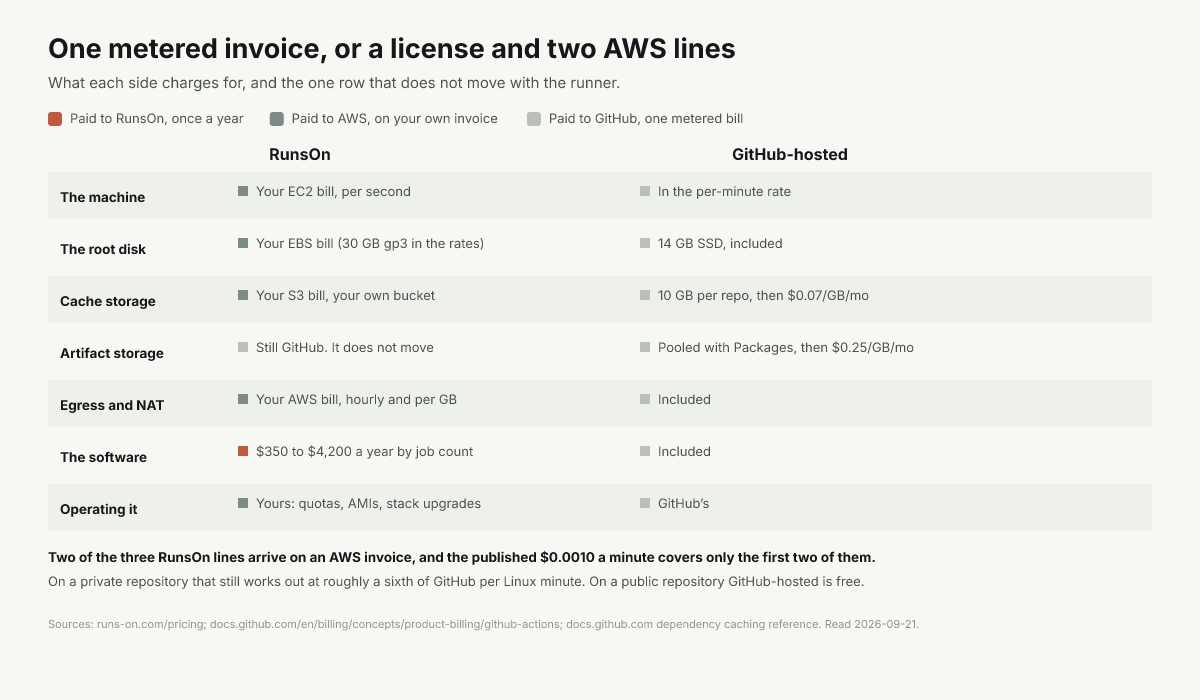Click the "The root disk" row label

(x=103, y=249)
